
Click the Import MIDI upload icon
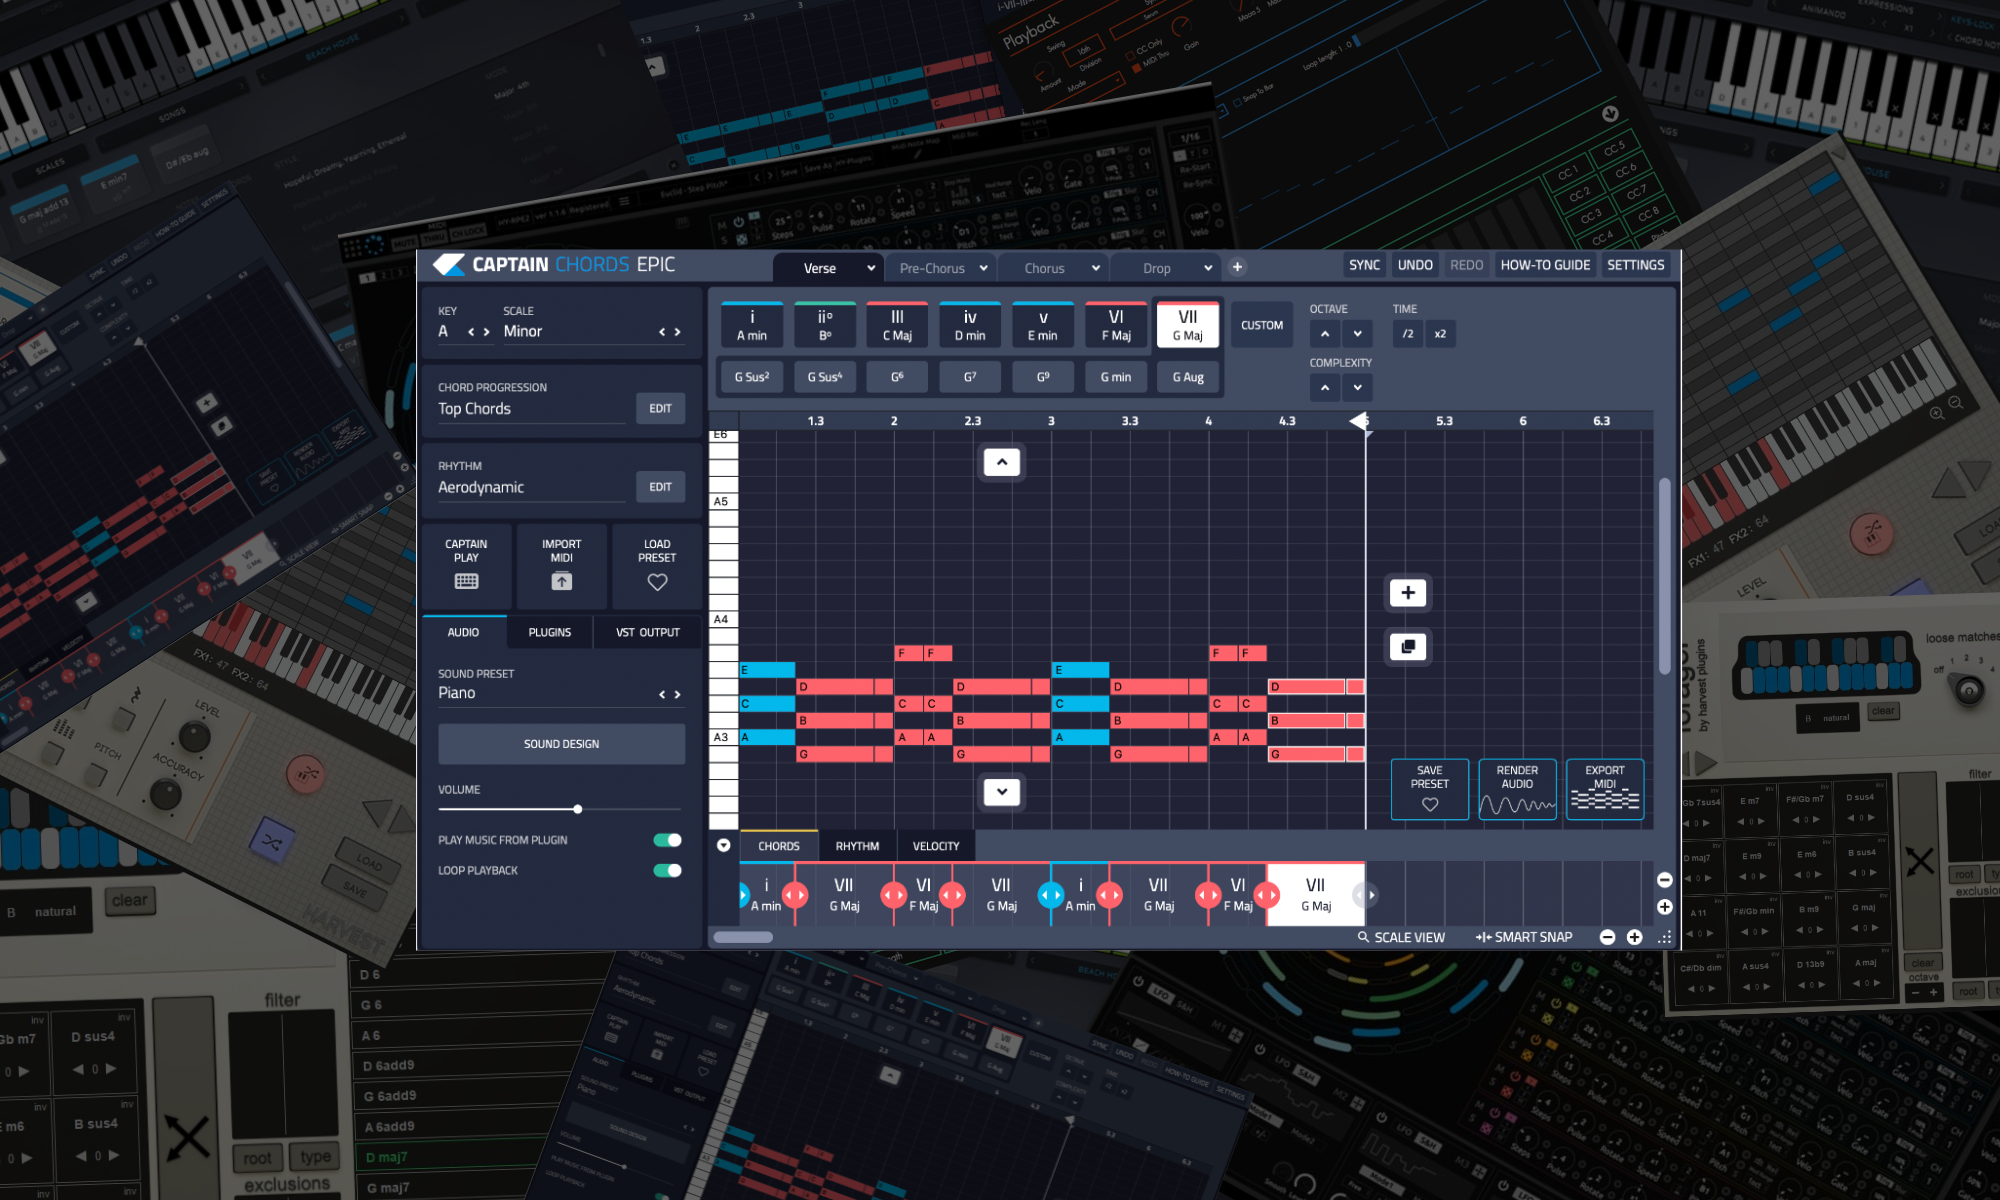[x=561, y=581]
